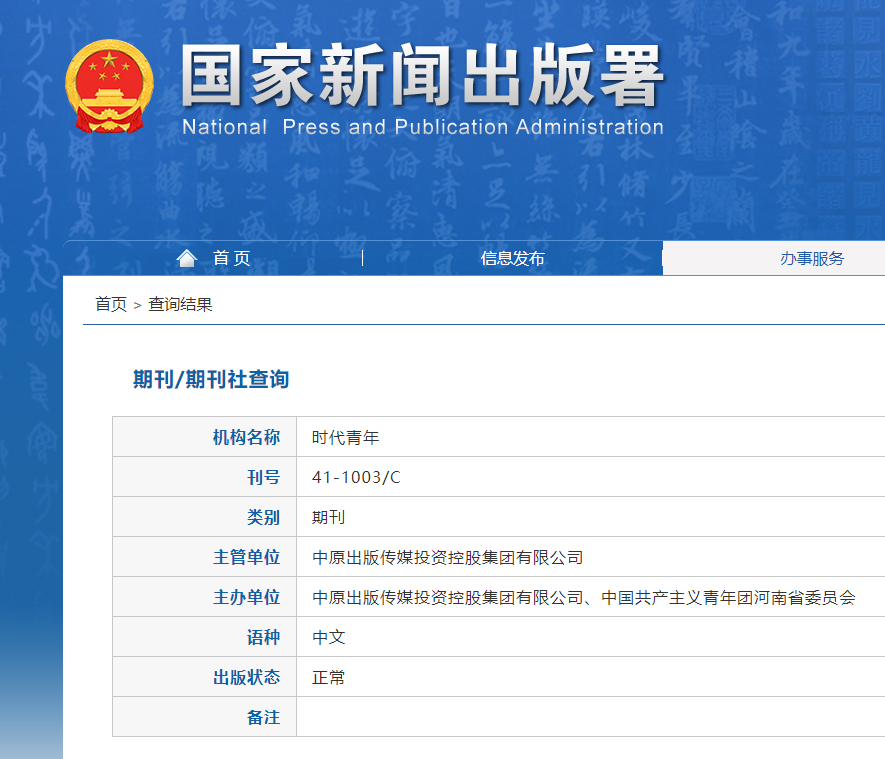This screenshot has height=759, width=885.
Task: Select the 主办单位 organizations value
Action: click(x=584, y=598)
